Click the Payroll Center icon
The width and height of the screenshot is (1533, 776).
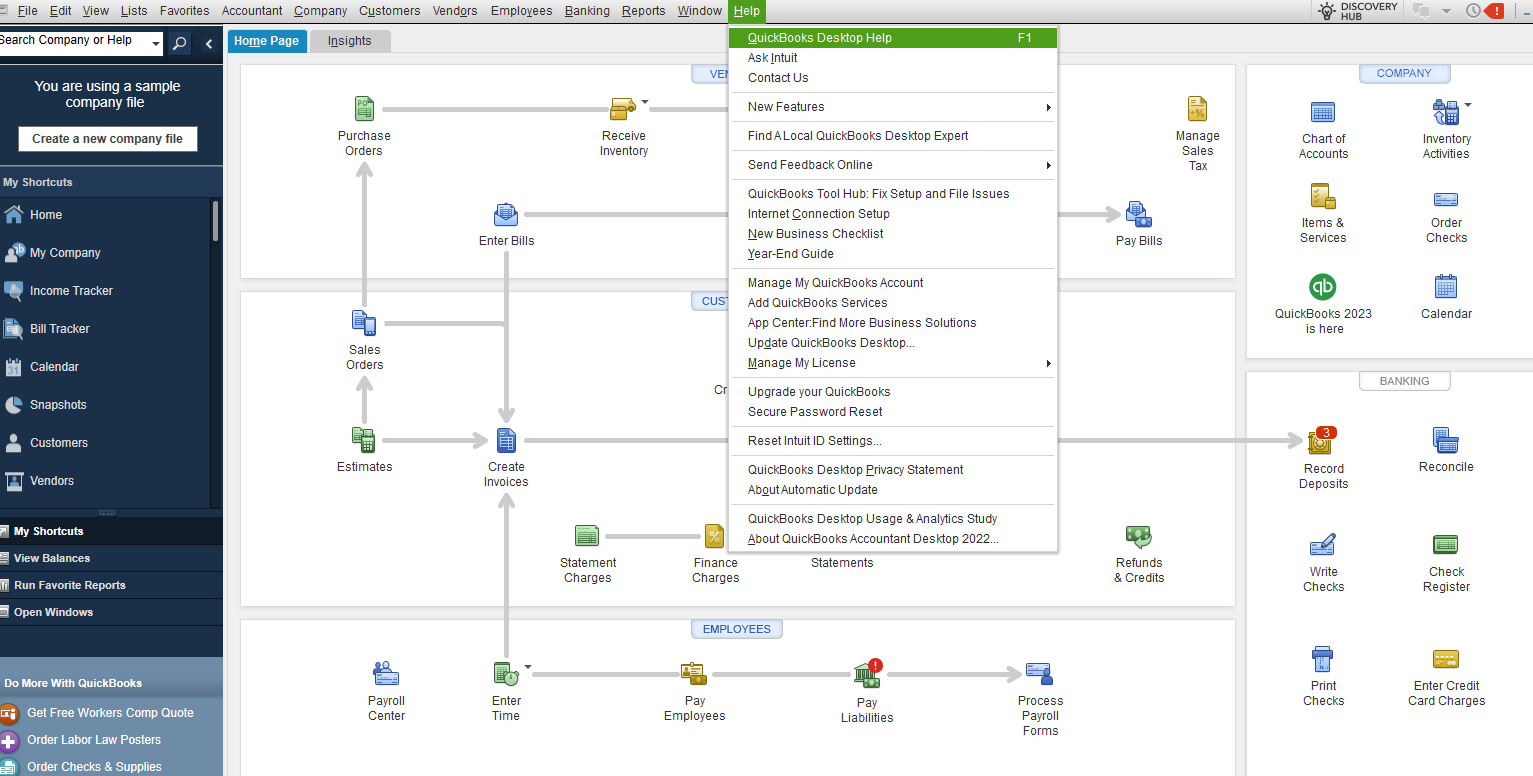point(386,674)
